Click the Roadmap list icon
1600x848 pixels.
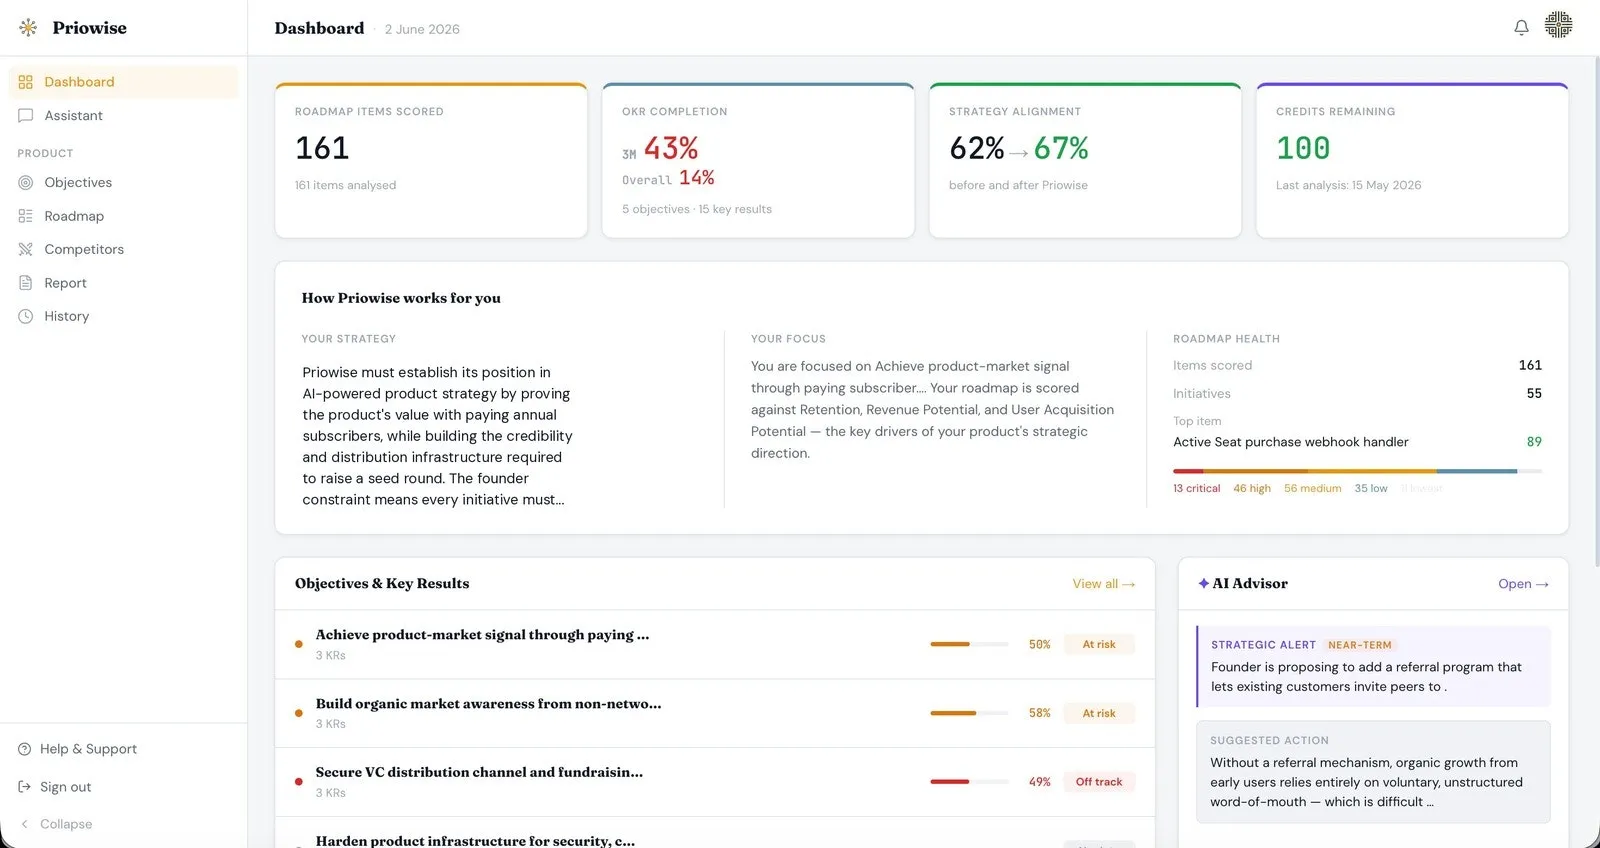26,216
